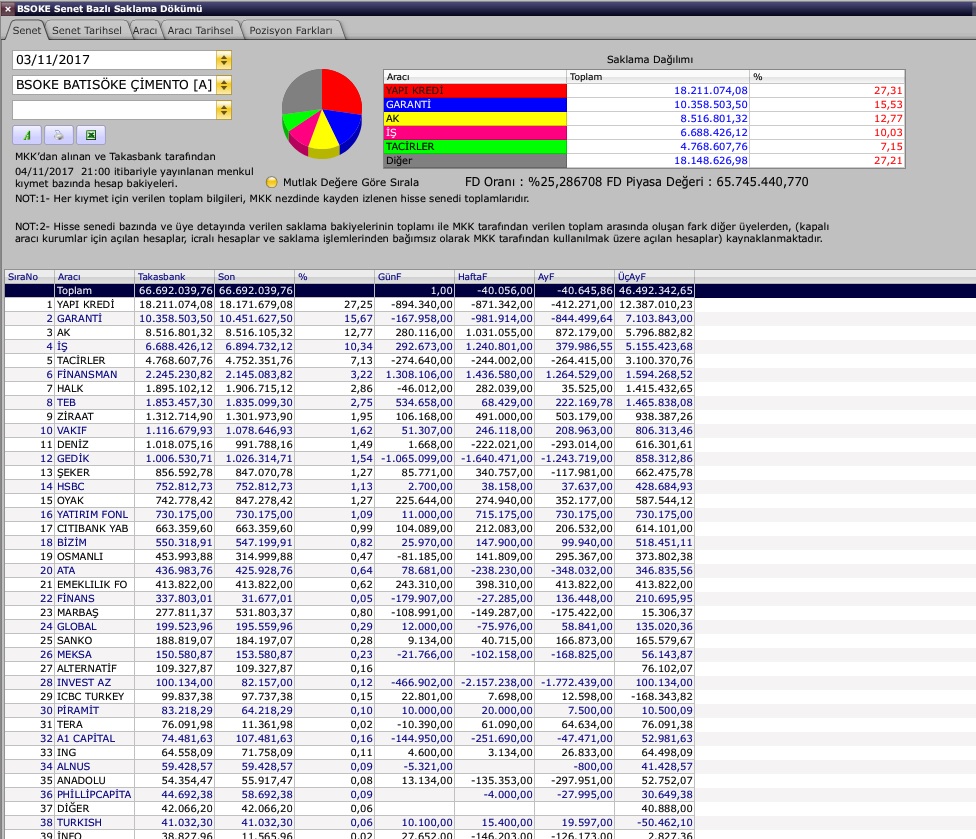Select the HALK row in the table
This screenshot has width=976, height=839.
[x=349, y=388]
